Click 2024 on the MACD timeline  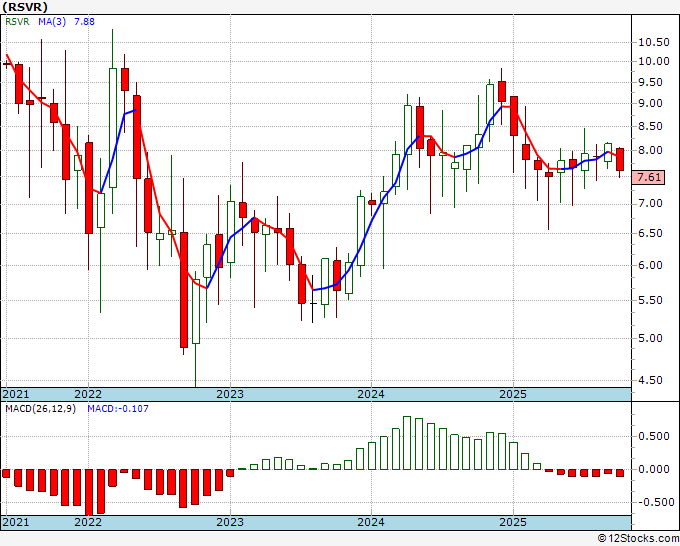point(371,522)
